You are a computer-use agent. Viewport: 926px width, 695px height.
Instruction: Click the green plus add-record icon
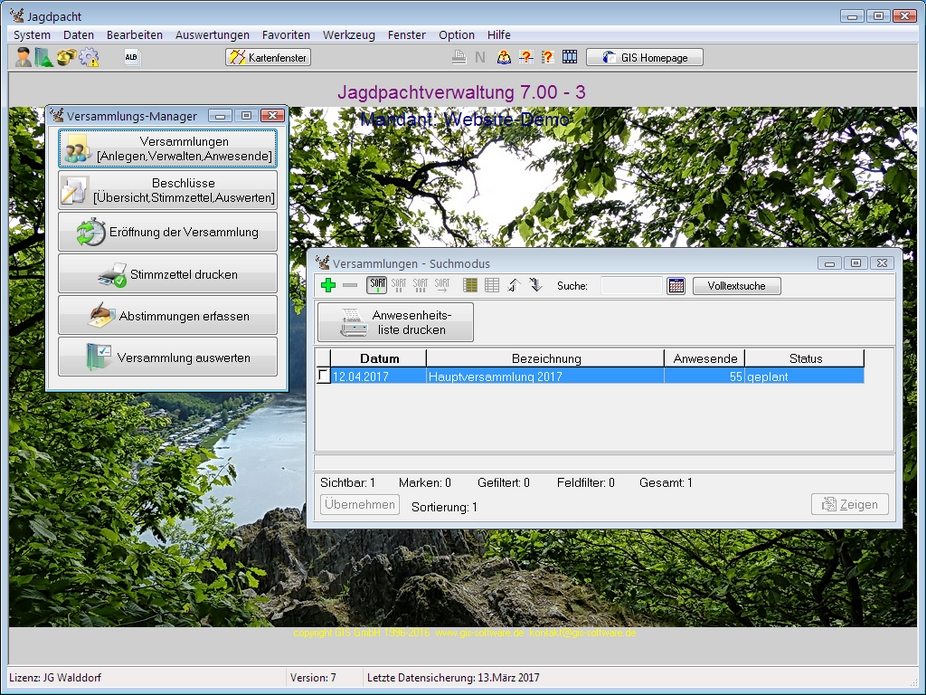click(328, 286)
